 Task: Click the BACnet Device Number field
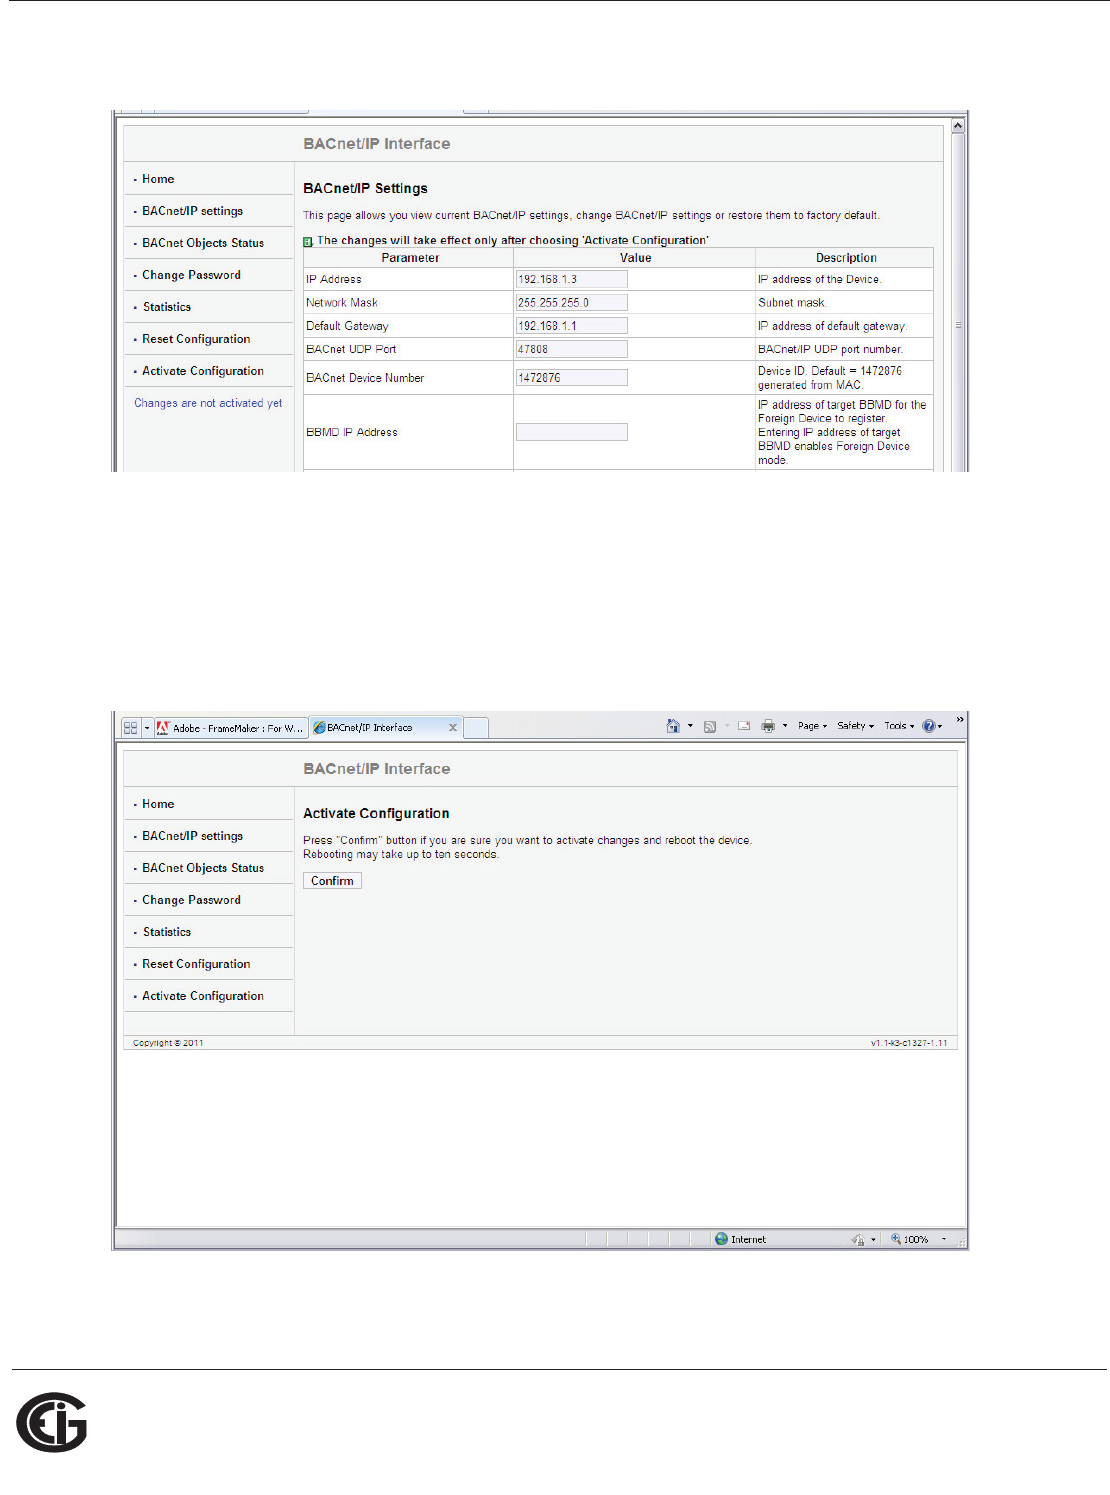click(572, 378)
